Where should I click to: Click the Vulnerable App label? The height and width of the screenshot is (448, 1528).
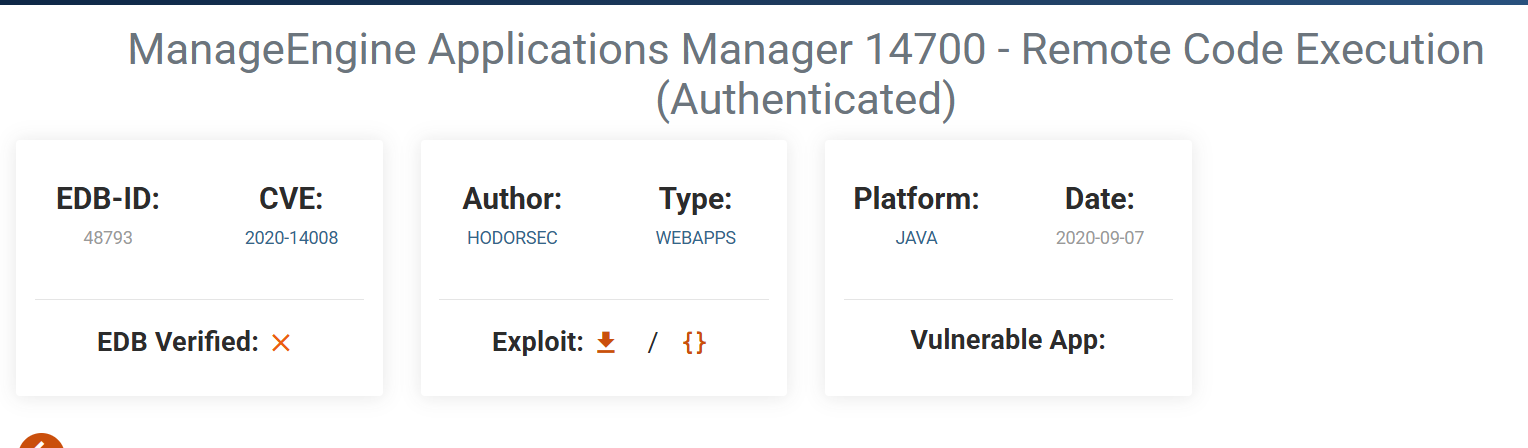1008,340
